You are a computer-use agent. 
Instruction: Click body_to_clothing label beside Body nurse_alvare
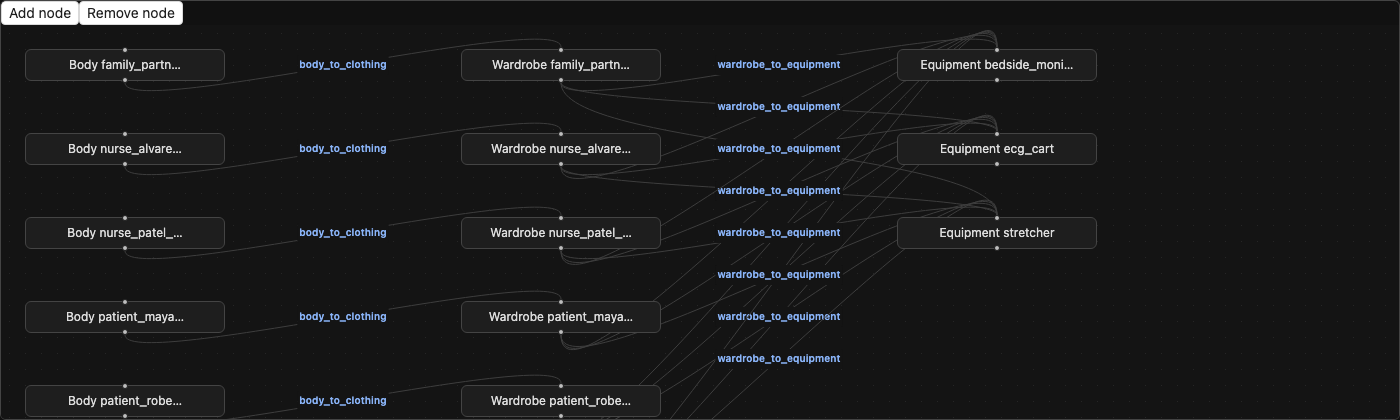343,148
